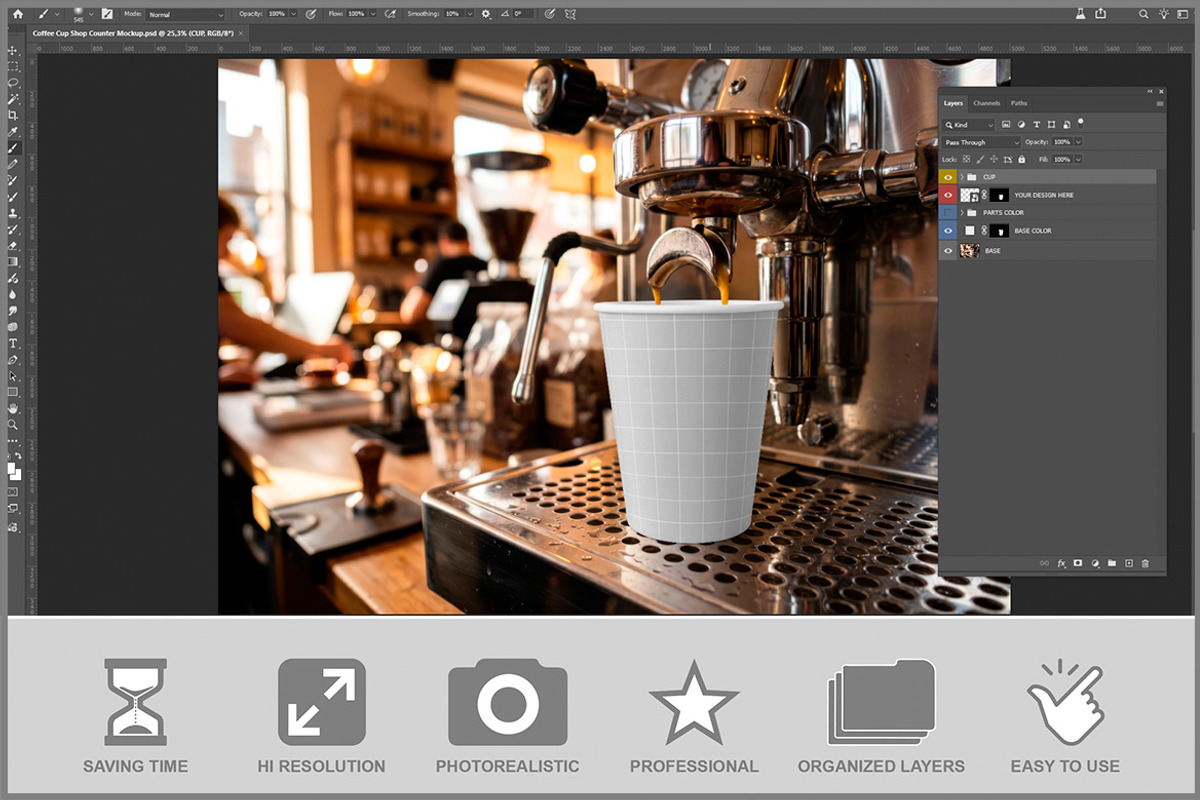Select the Eyedropper tool

pyautogui.click(x=13, y=132)
